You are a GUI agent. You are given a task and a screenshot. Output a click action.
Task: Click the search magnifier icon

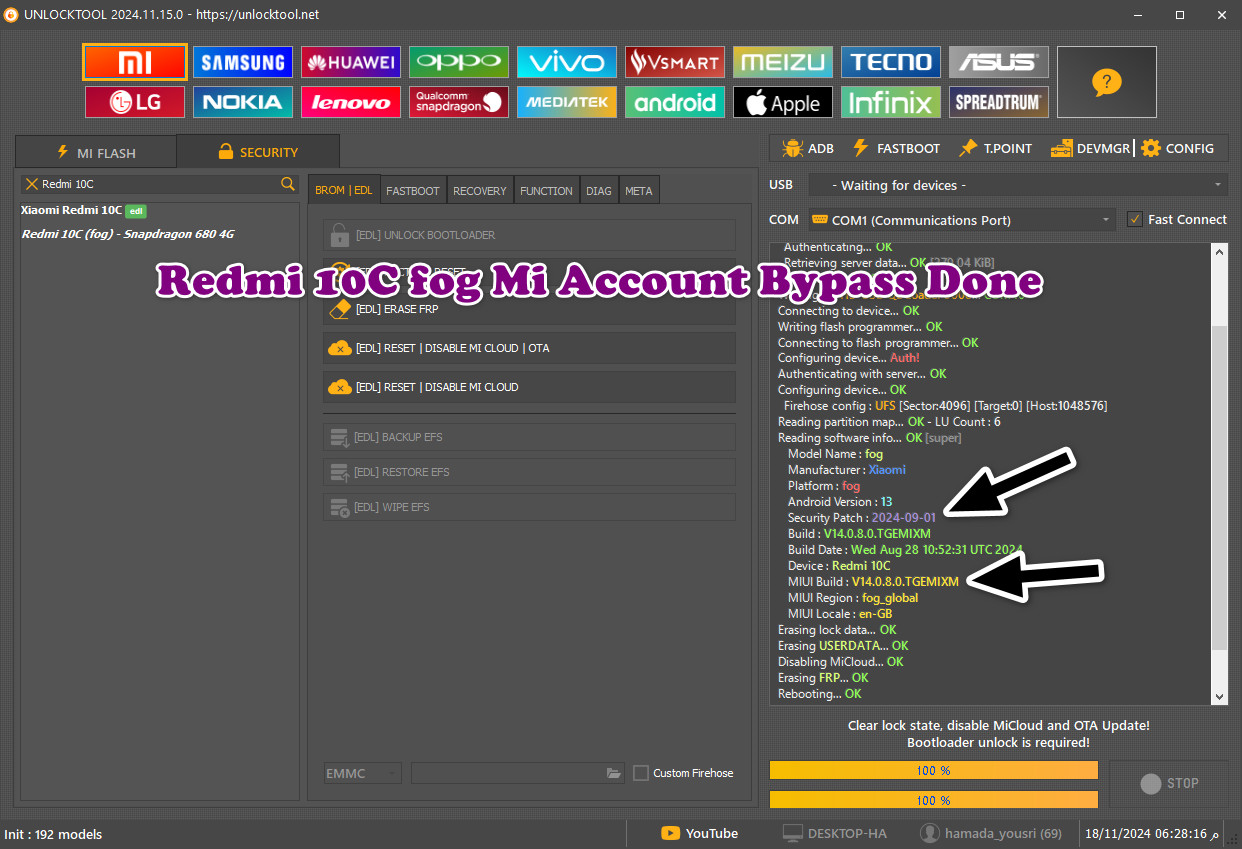(x=288, y=184)
